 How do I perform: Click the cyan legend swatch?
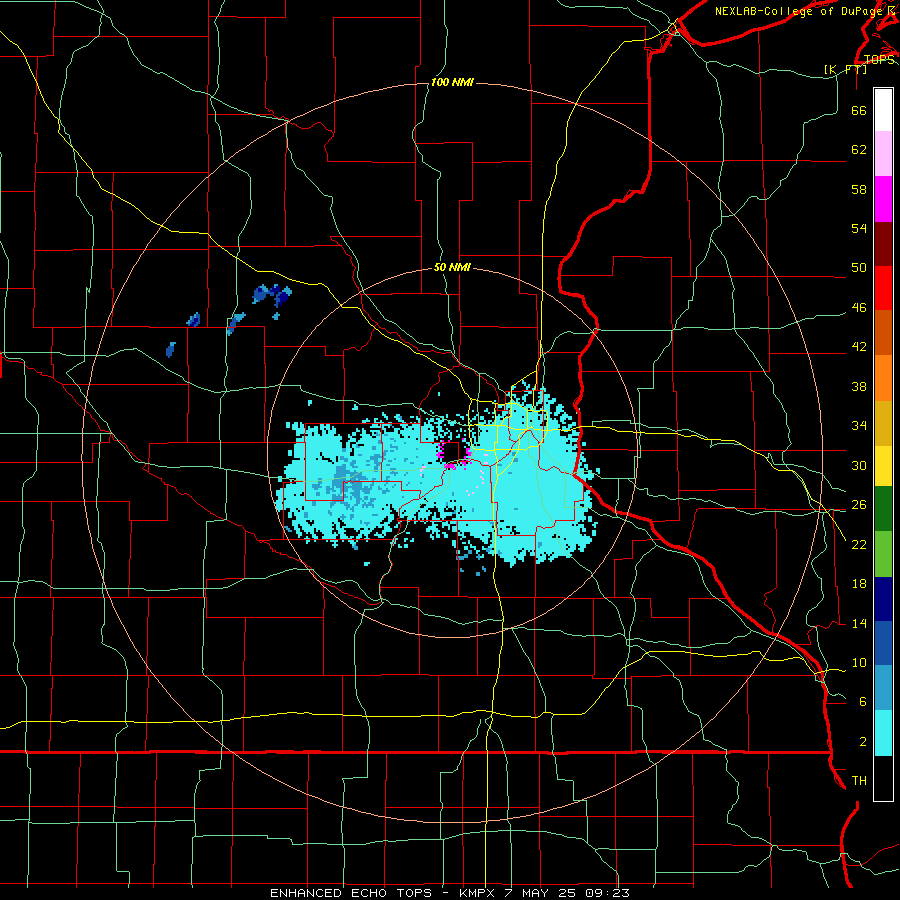[883, 733]
